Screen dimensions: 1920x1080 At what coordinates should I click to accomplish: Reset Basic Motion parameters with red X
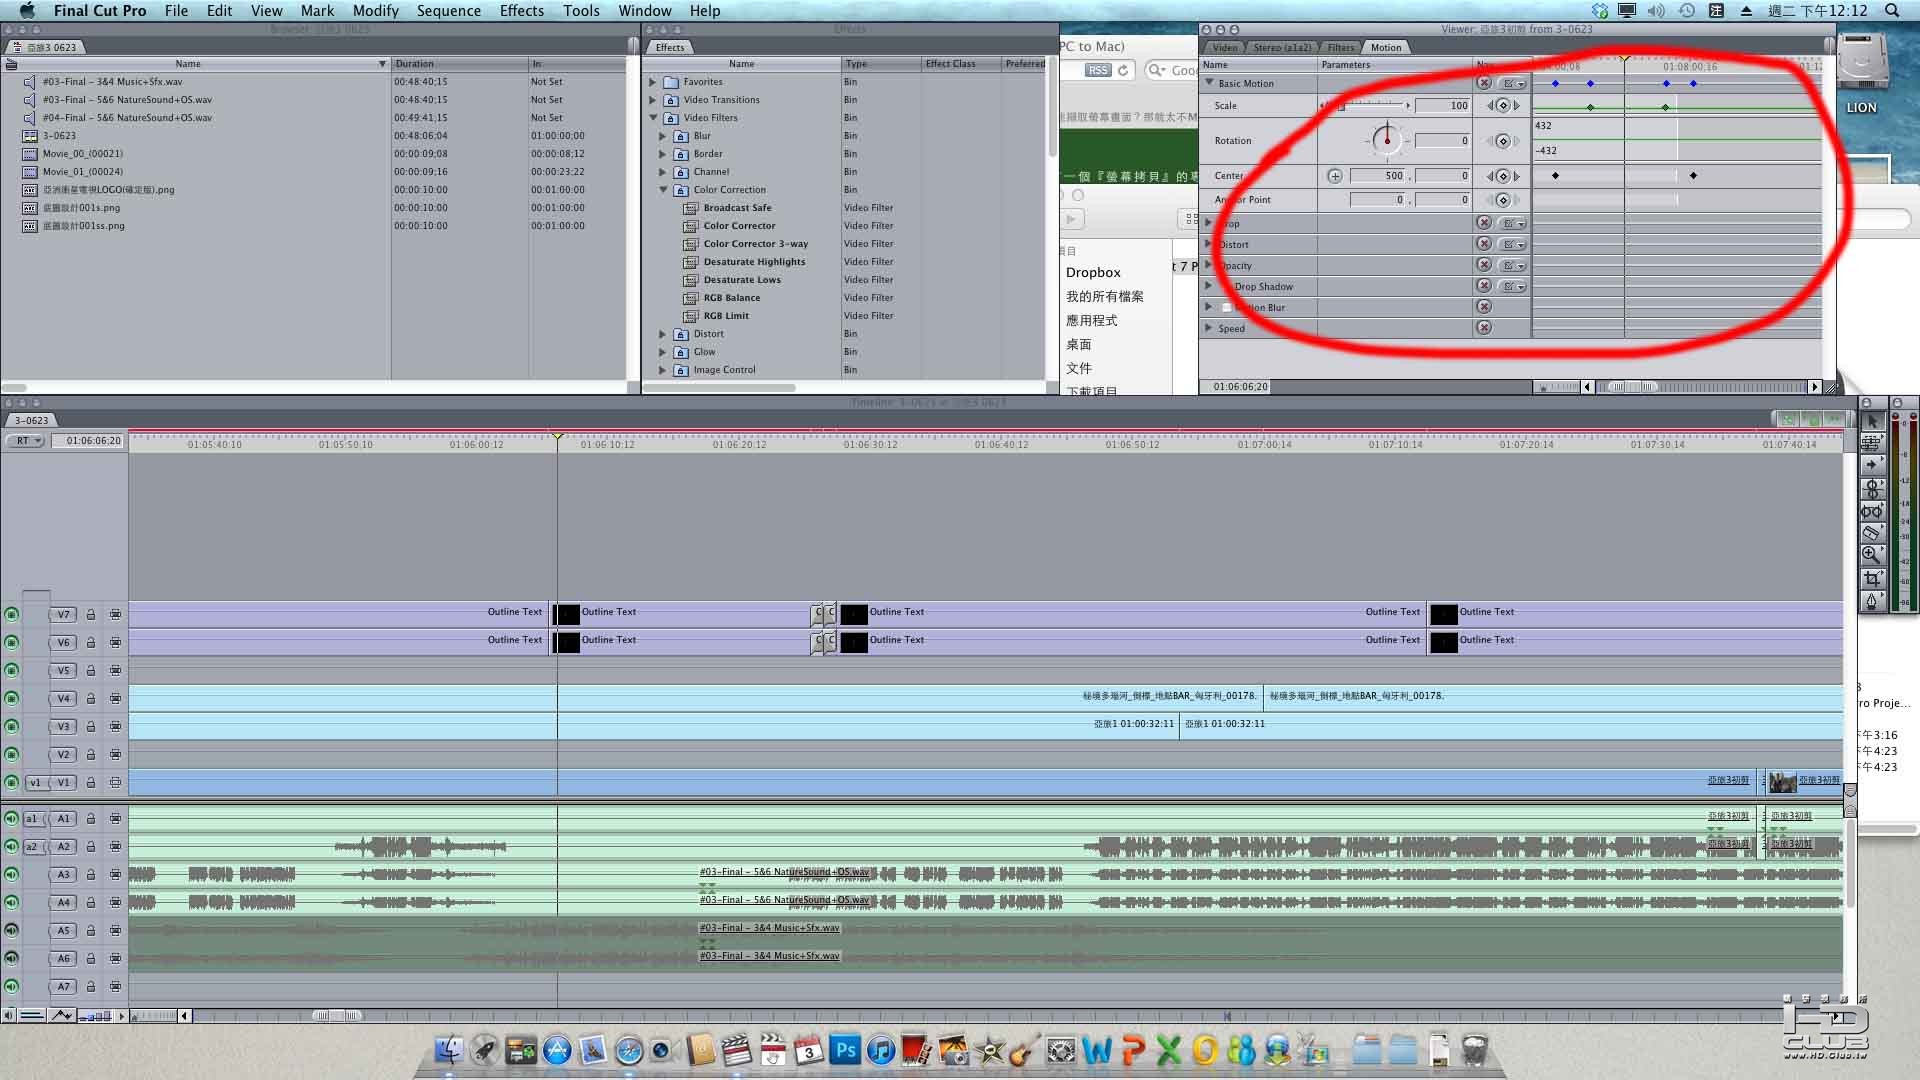pos(1484,83)
